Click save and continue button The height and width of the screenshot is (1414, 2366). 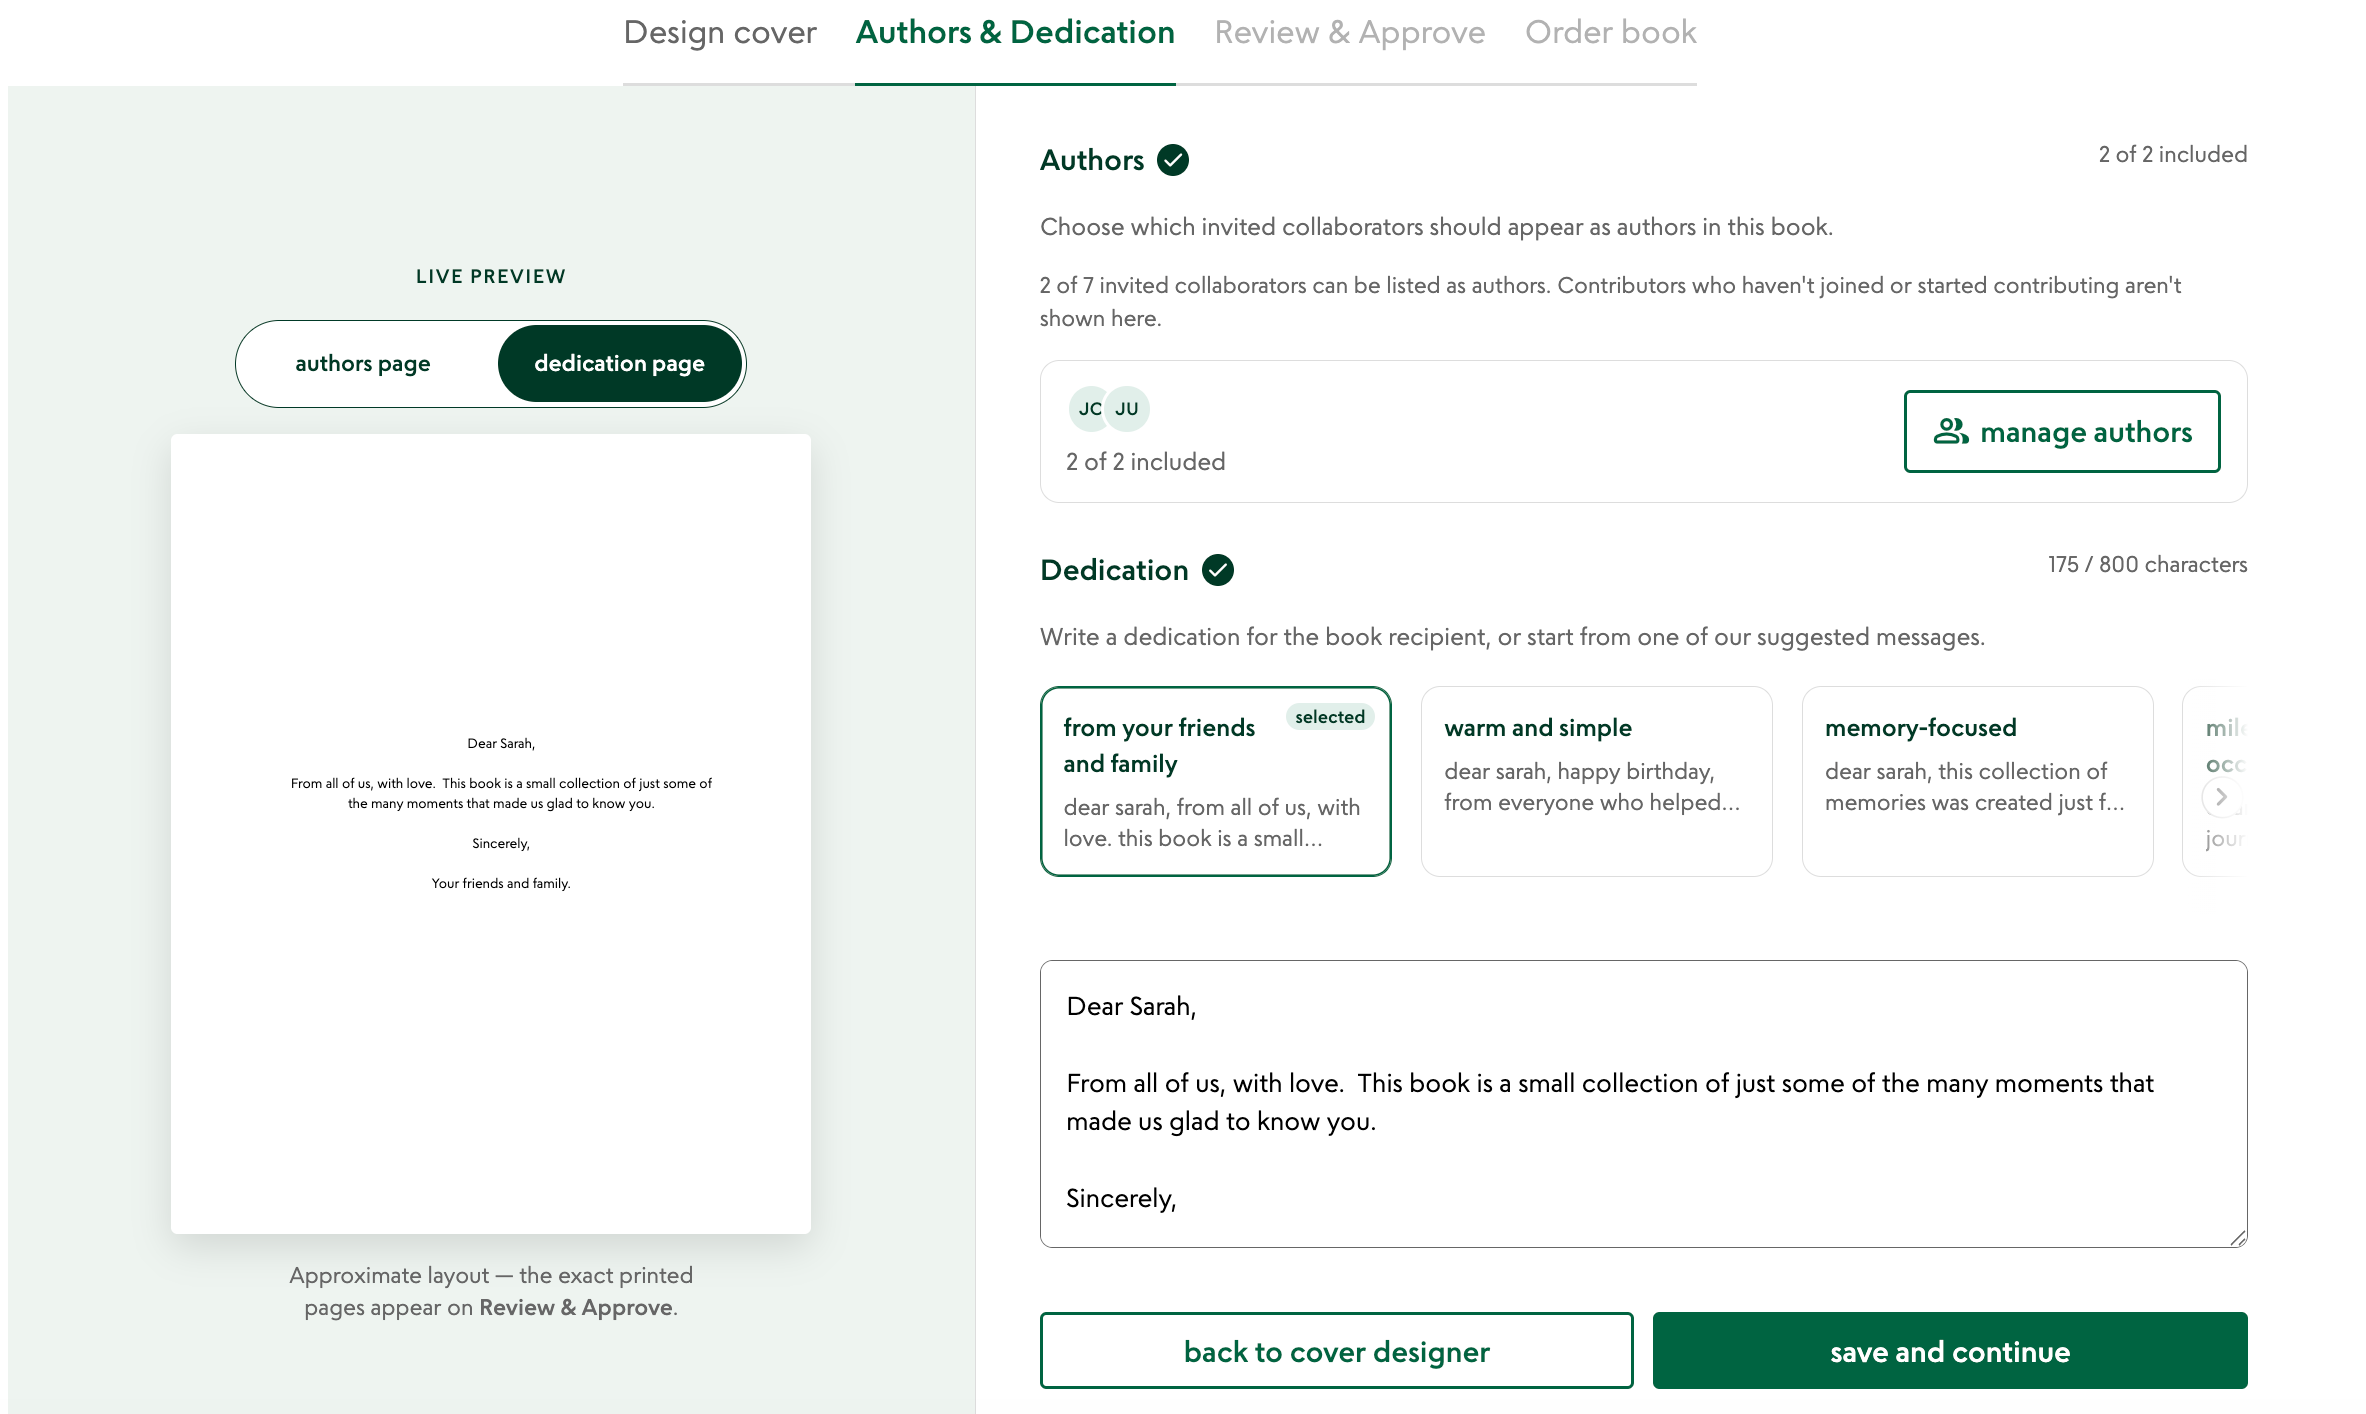coord(1949,1351)
